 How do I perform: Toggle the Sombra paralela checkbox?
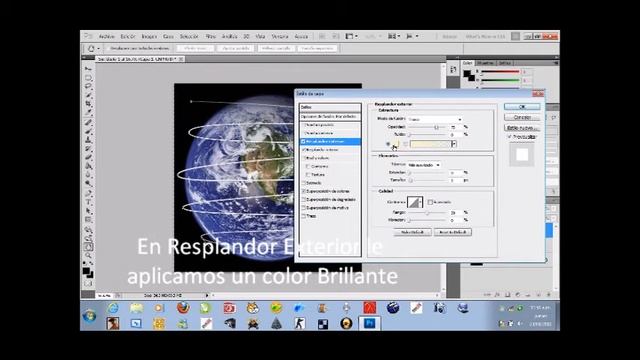(304, 125)
